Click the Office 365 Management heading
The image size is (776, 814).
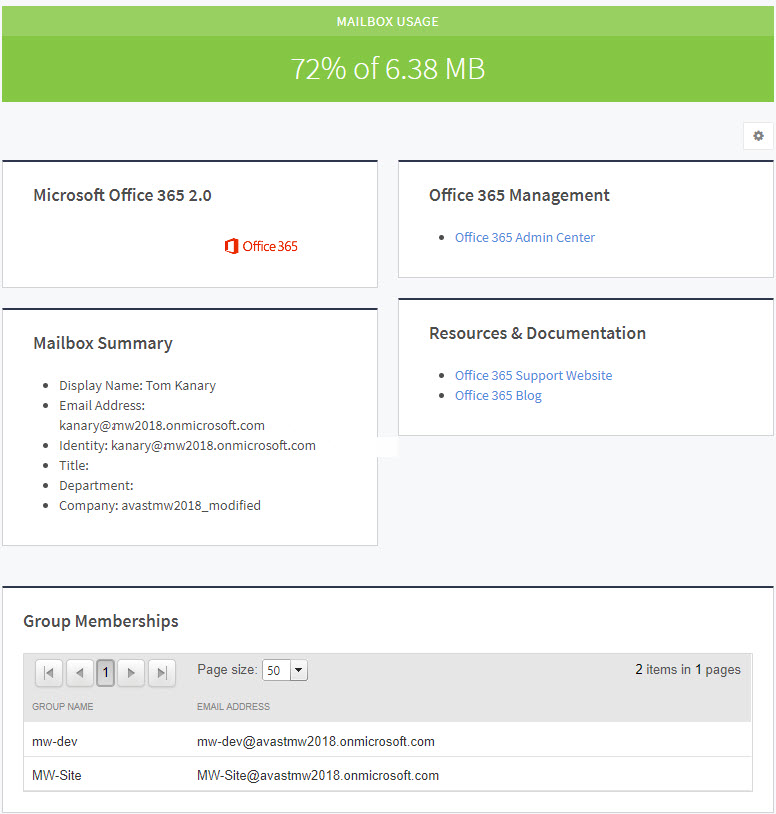(x=519, y=195)
